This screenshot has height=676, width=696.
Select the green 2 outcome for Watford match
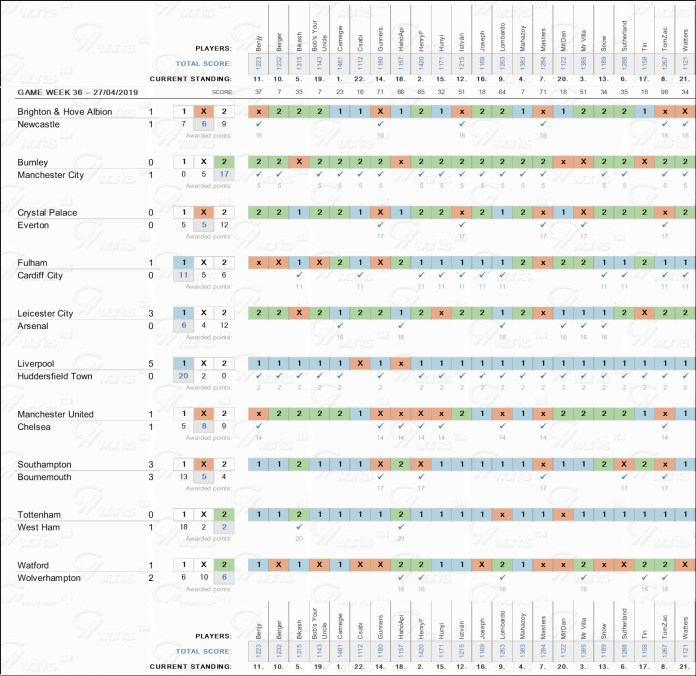tap(225, 564)
